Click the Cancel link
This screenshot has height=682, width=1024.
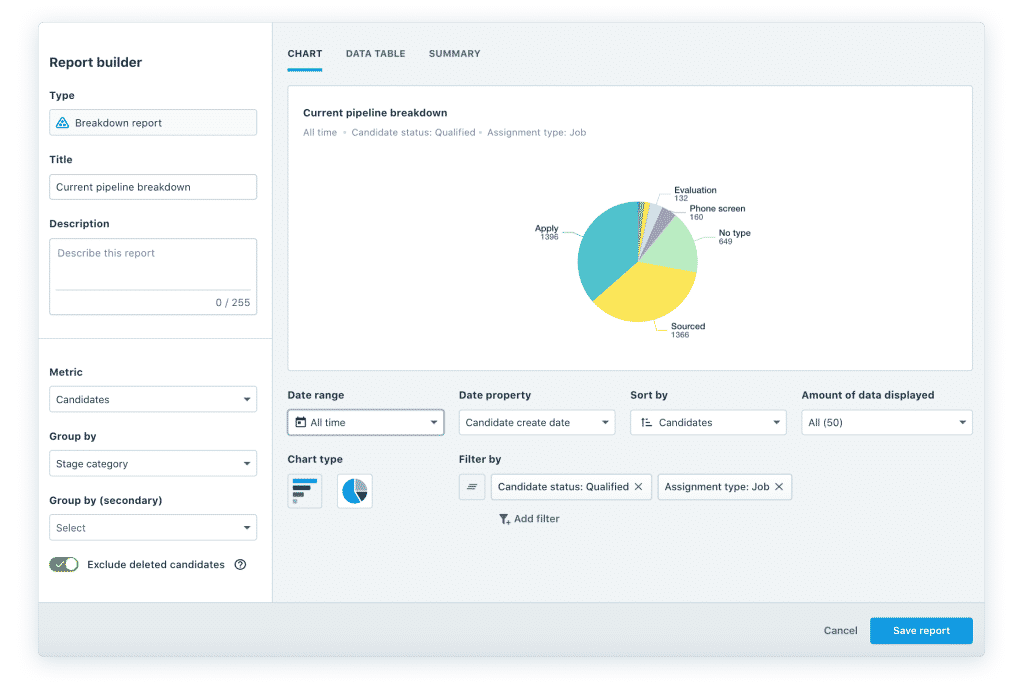[840, 630]
